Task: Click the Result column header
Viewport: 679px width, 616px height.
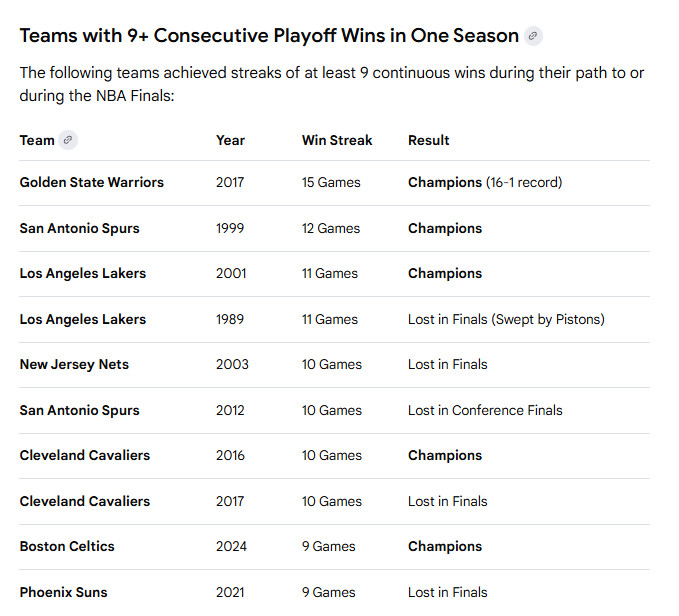Action: [x=429, y=140]
